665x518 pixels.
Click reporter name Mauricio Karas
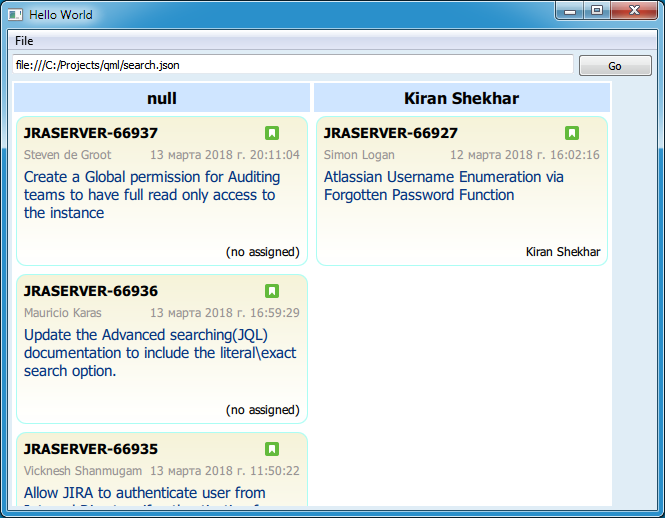tap(62, 313)
